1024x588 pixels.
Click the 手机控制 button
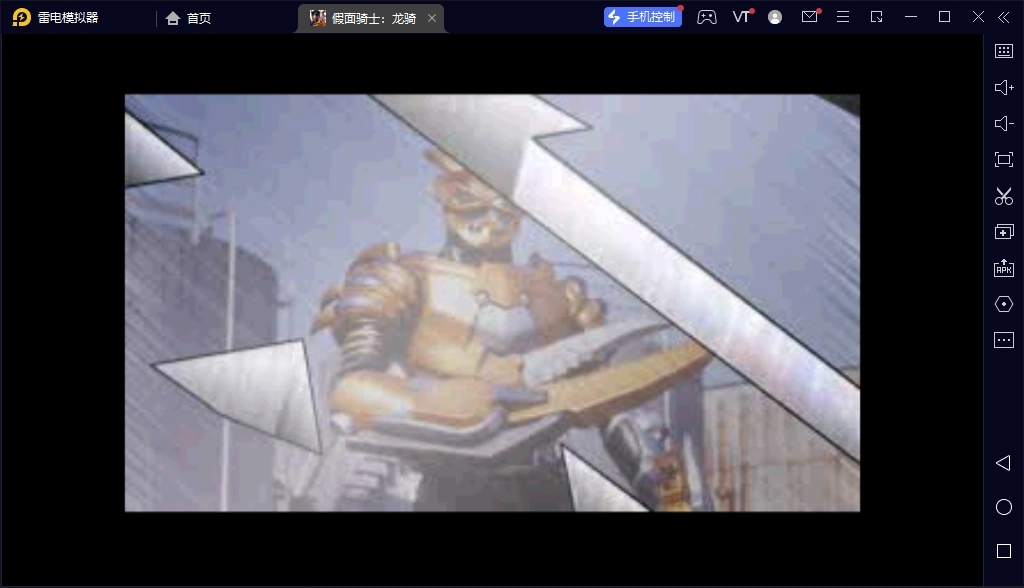[643, 17]
